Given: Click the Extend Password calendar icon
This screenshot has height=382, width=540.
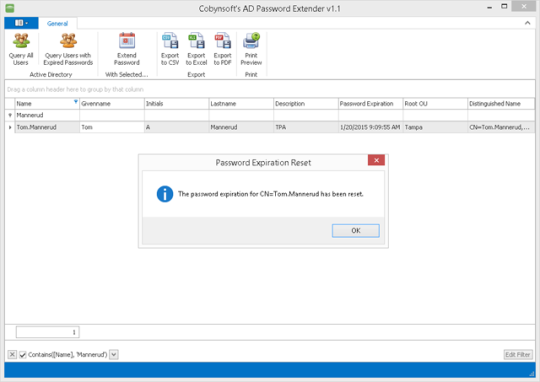Looking at the screenshot, I should (127, 41).
